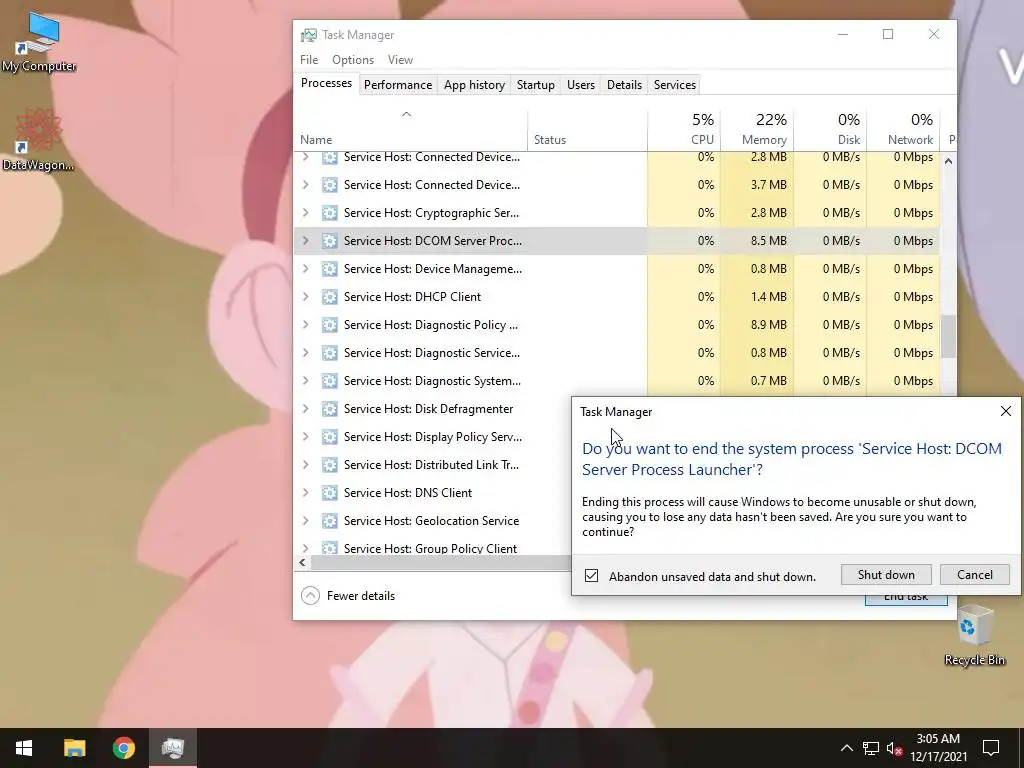Click the Shut down button
1024x768 pixels.
886,575
